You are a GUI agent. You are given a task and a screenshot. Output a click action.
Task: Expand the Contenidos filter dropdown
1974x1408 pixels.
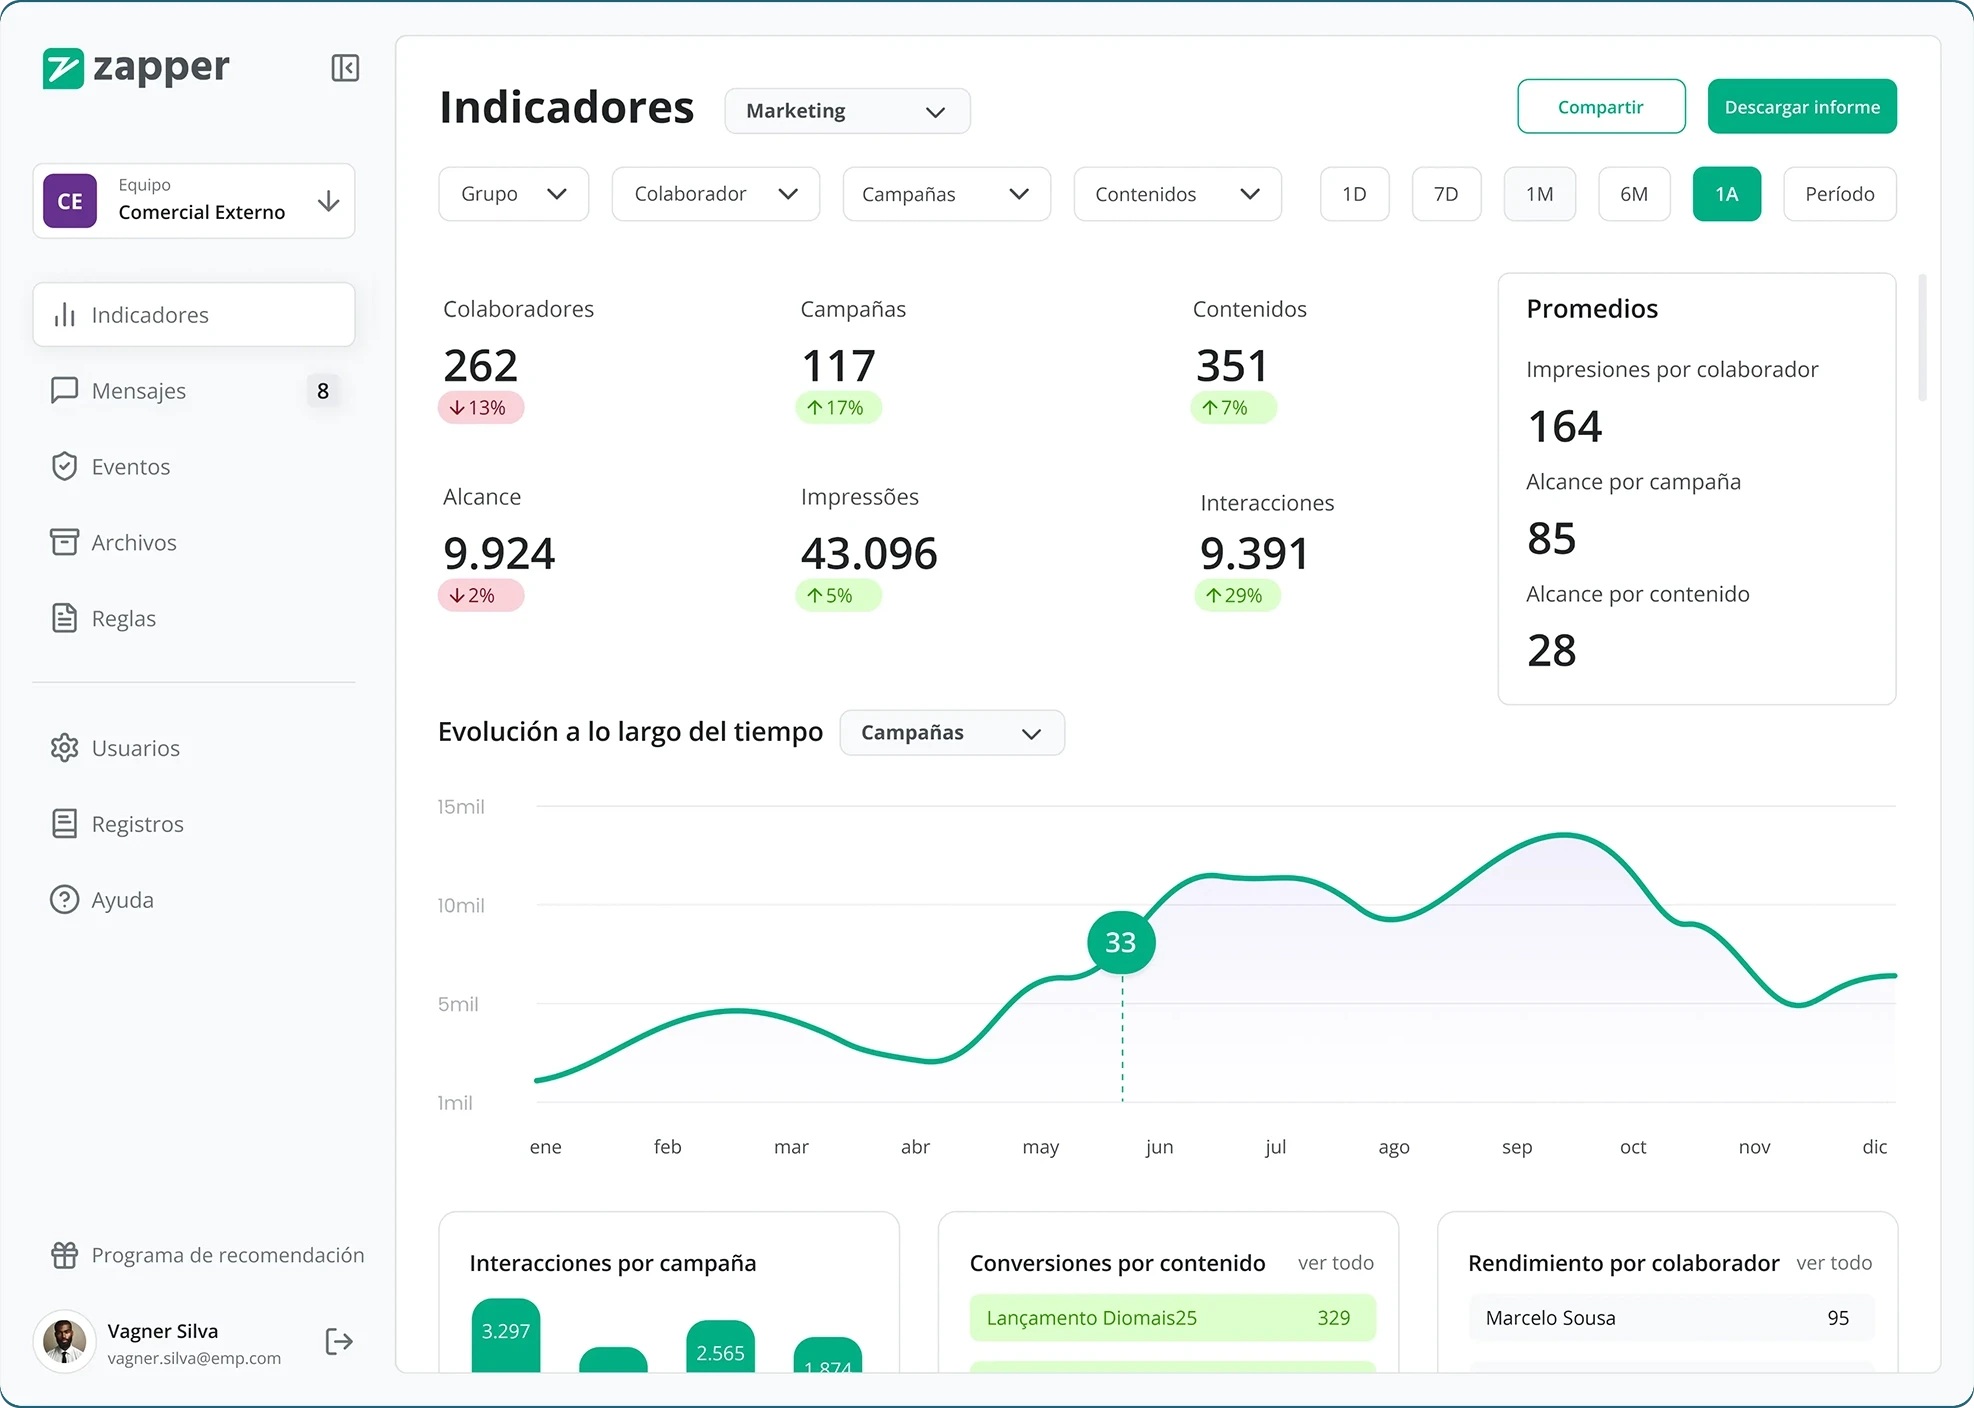[1178, 194]
